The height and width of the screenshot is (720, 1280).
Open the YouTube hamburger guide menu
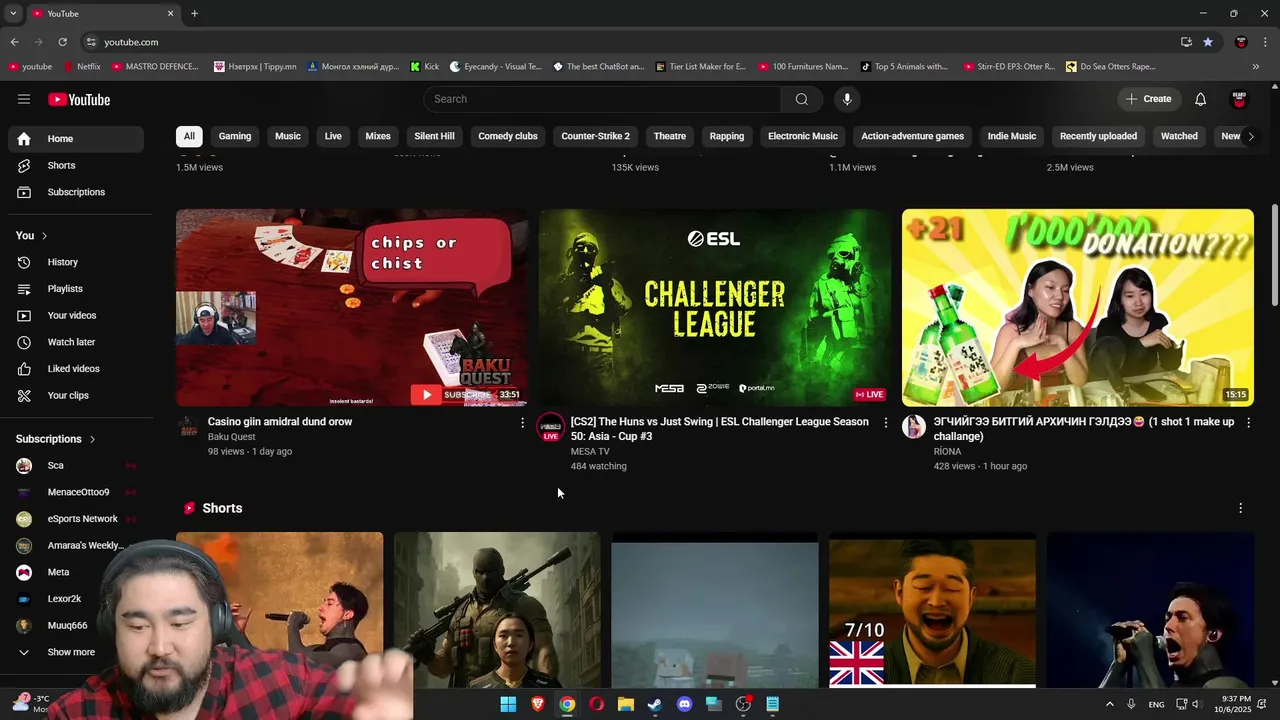24,99
